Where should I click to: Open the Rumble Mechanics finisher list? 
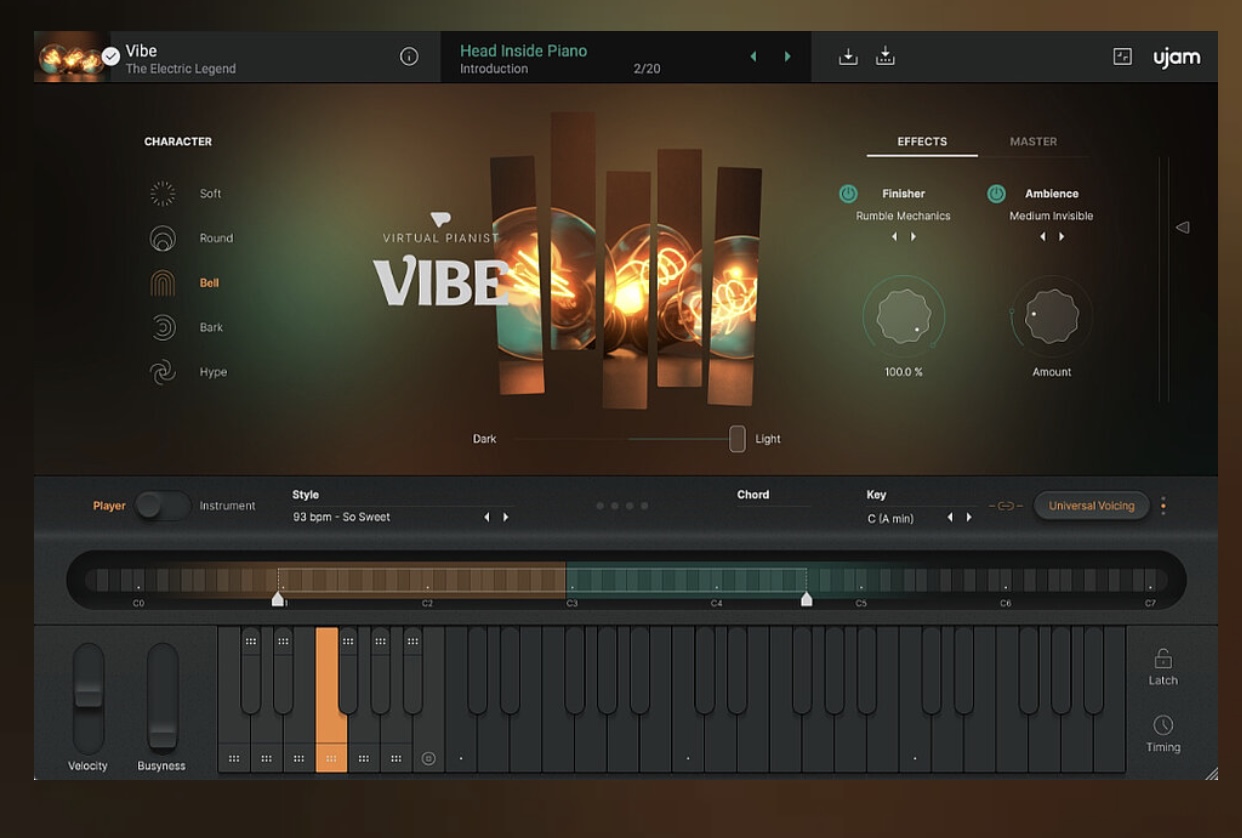[x=903, y=216]
